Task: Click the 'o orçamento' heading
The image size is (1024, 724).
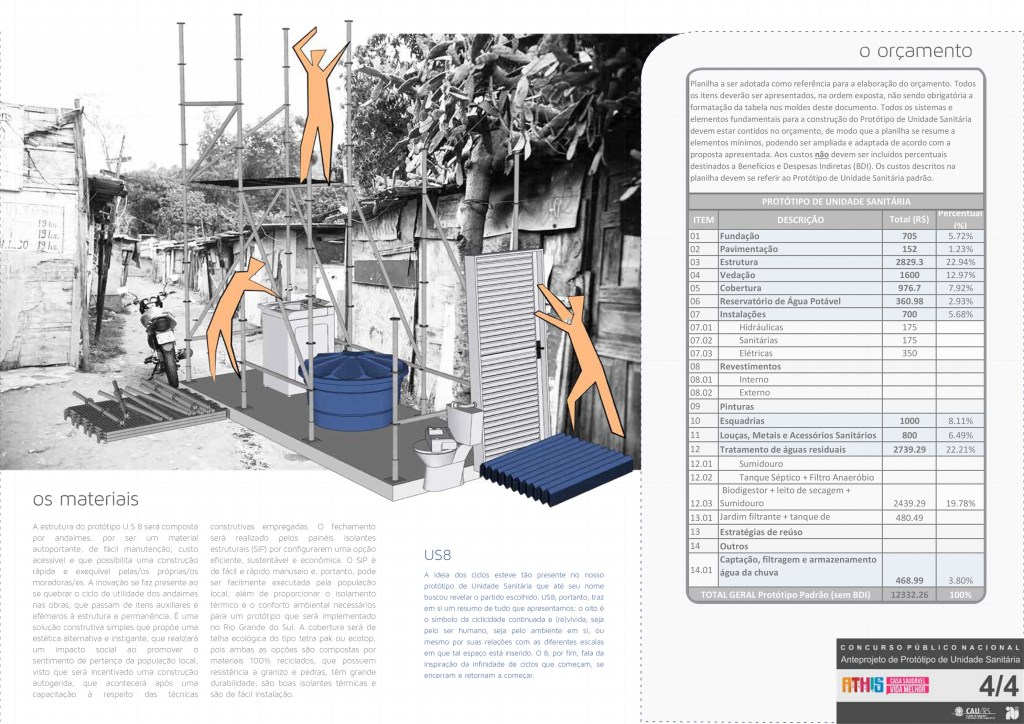Action: 915,51
